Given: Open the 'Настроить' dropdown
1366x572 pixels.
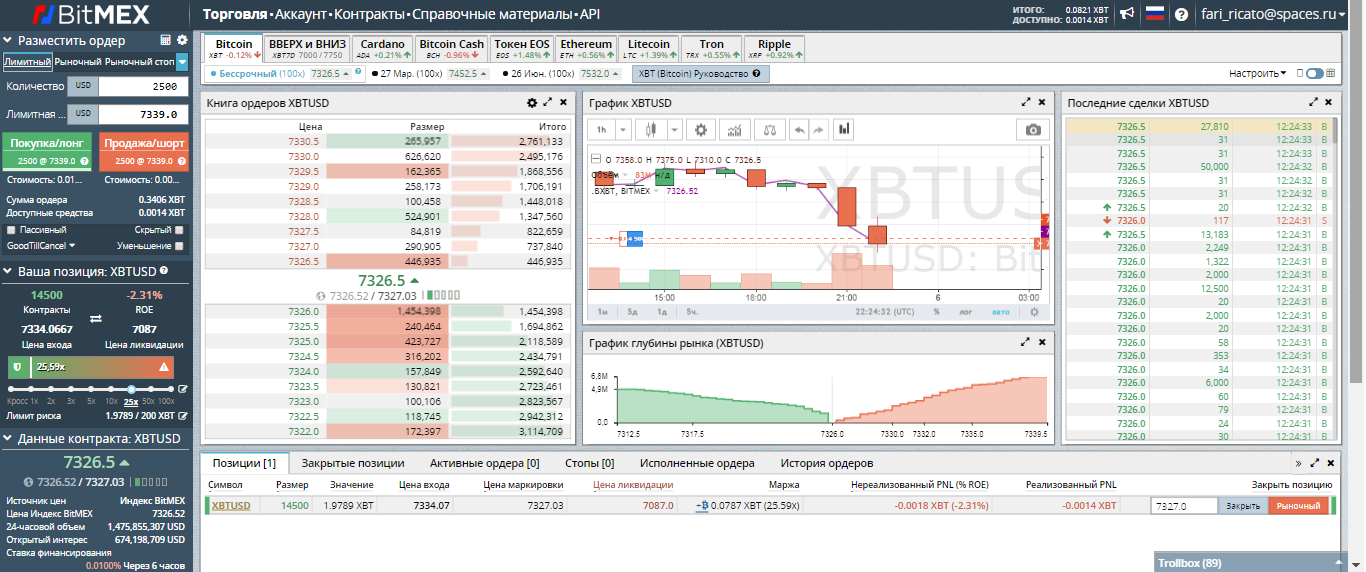Looking at the screenshot, I should (x=1257, y=73).
